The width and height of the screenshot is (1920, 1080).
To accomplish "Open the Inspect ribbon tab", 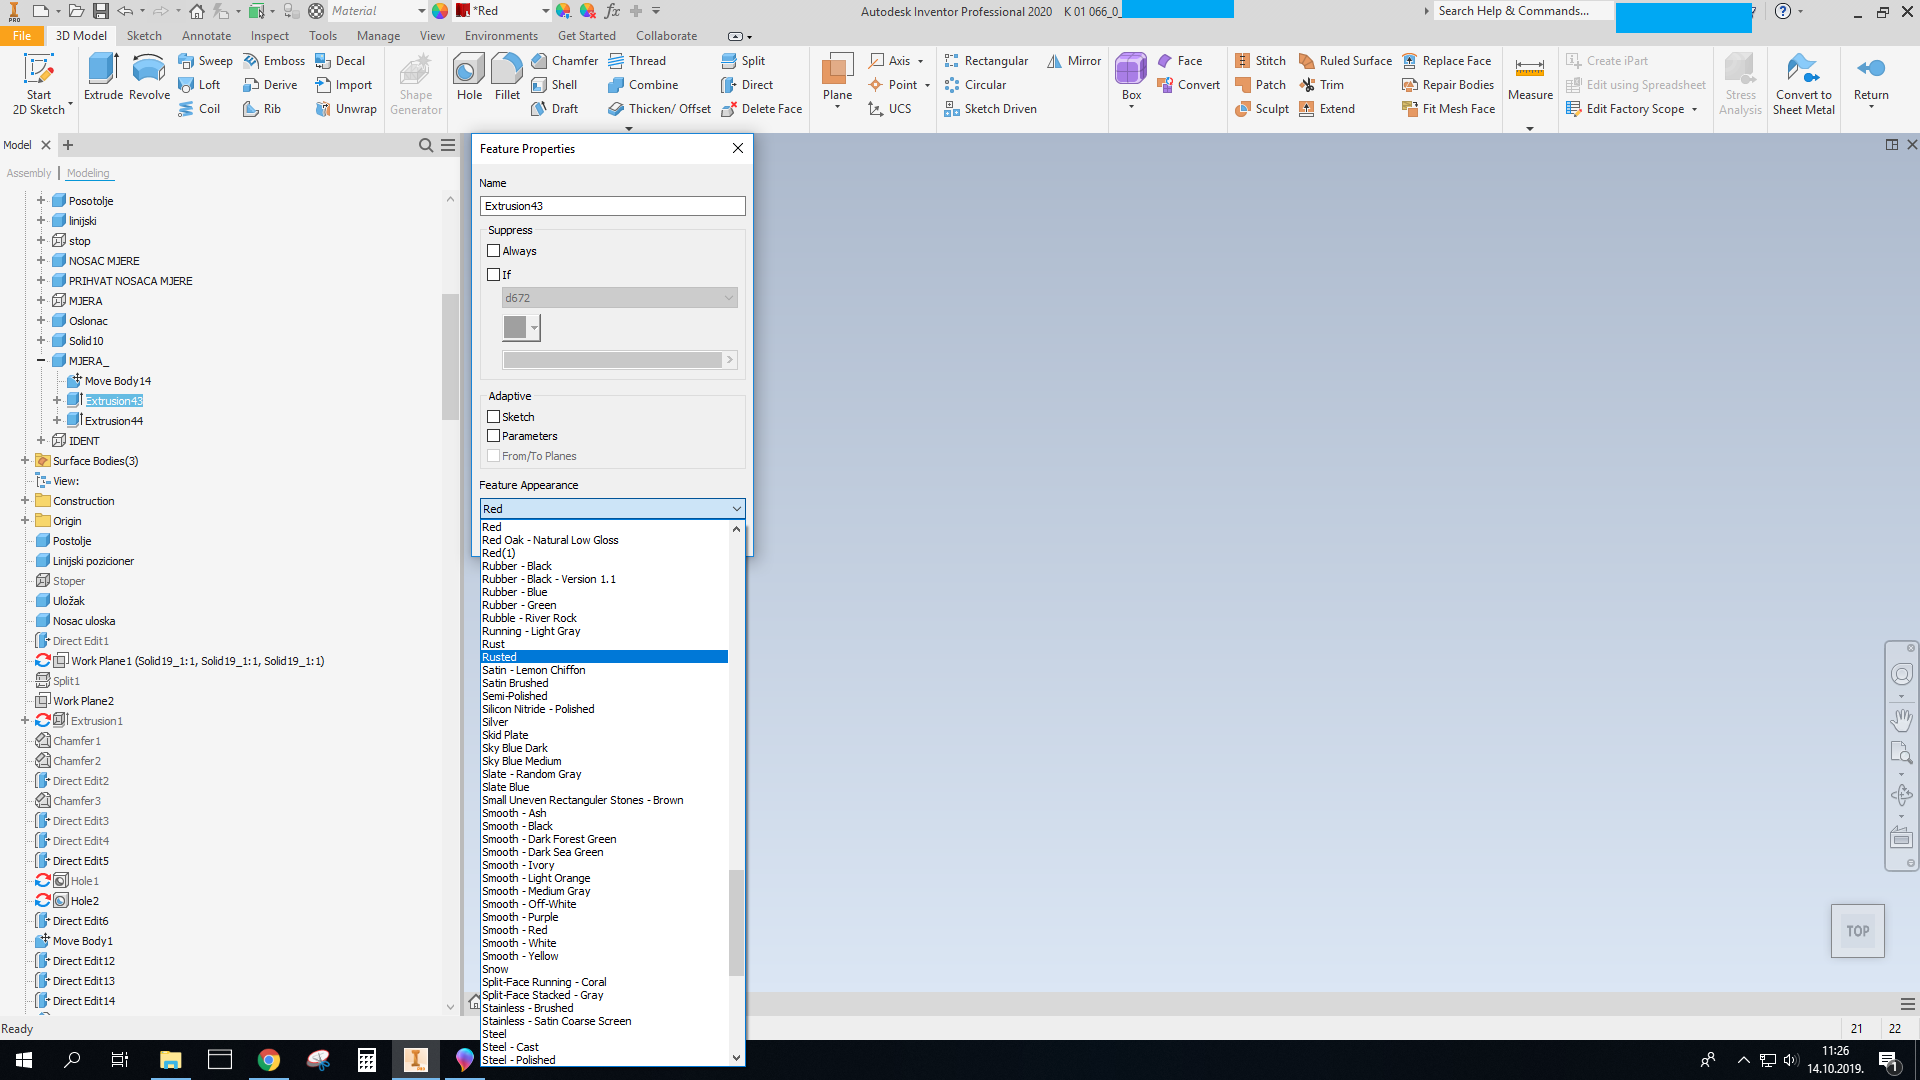I will [x=269, y=36].
